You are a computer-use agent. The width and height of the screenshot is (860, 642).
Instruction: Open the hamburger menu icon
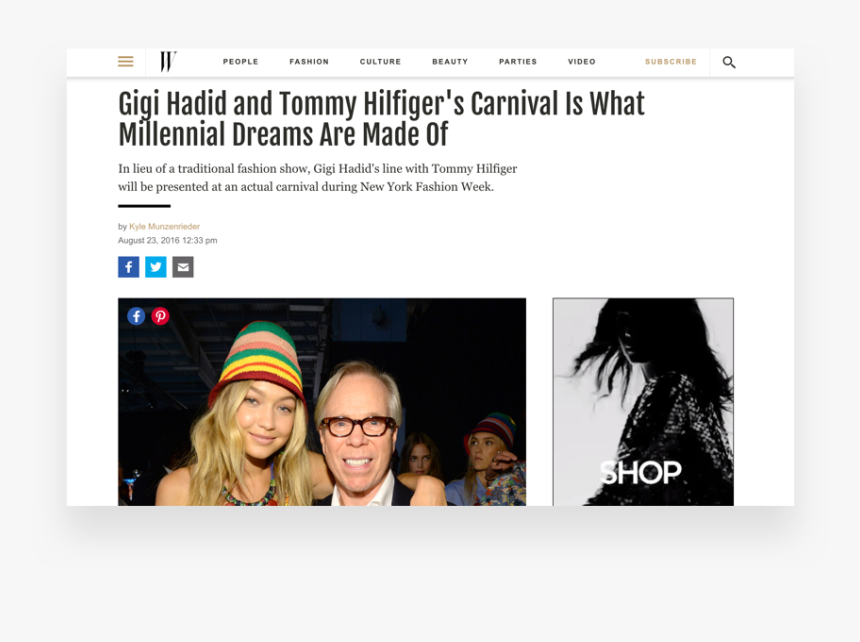126,61
